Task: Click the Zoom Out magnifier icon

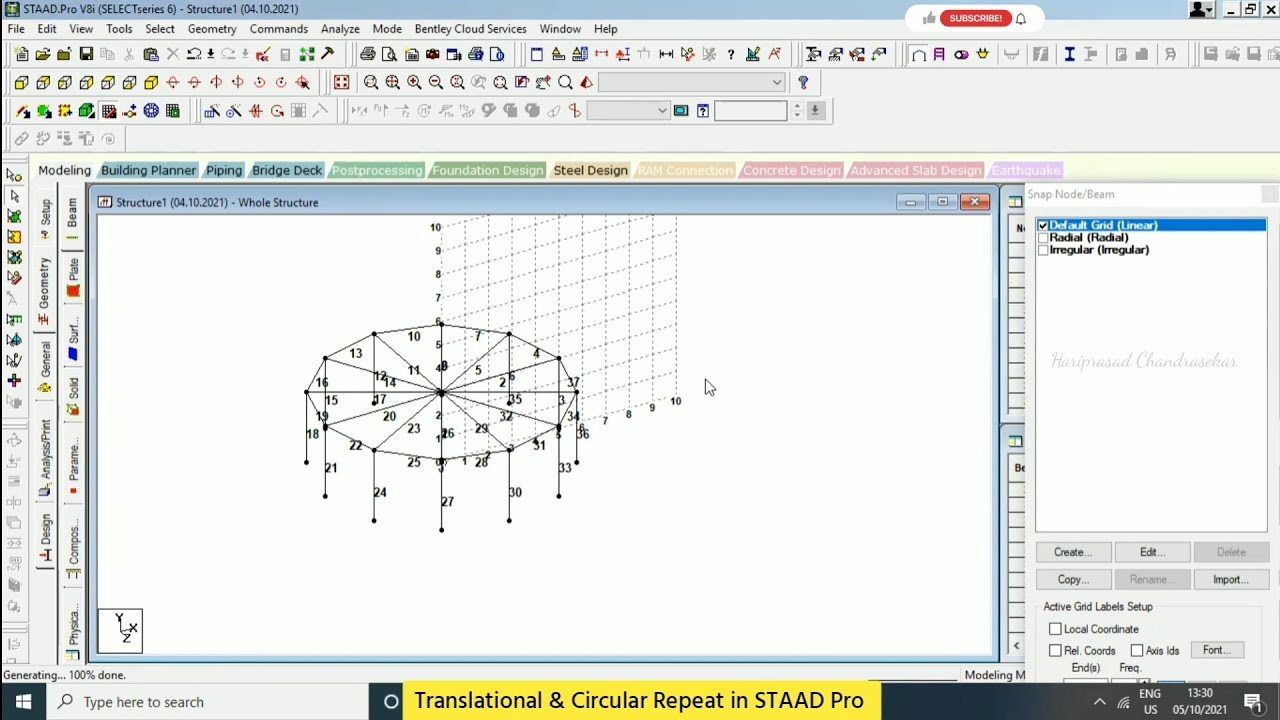Action: pyautogui.click(x=436, y=82)
